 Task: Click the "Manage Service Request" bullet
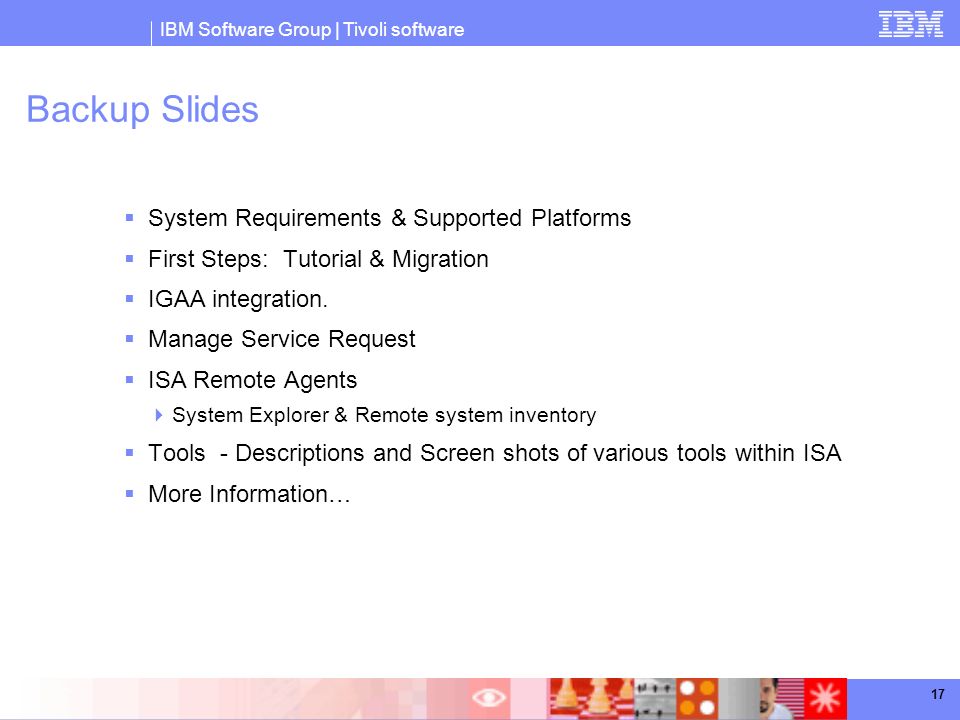coord(282,339)
